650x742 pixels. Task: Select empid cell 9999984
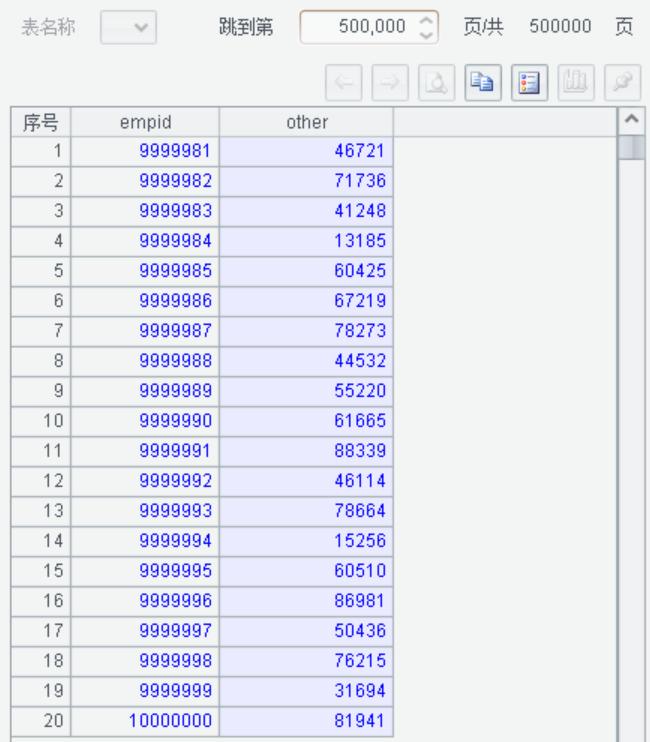145,241
